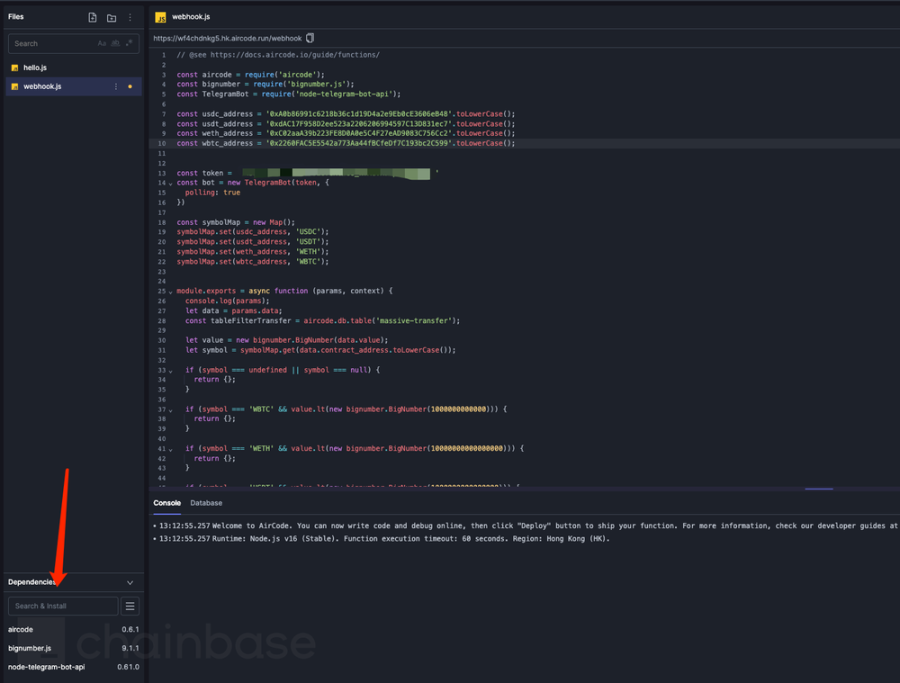Select the Console tab
Viewport: 900px width, 683px height.
[x=167, y=503]
